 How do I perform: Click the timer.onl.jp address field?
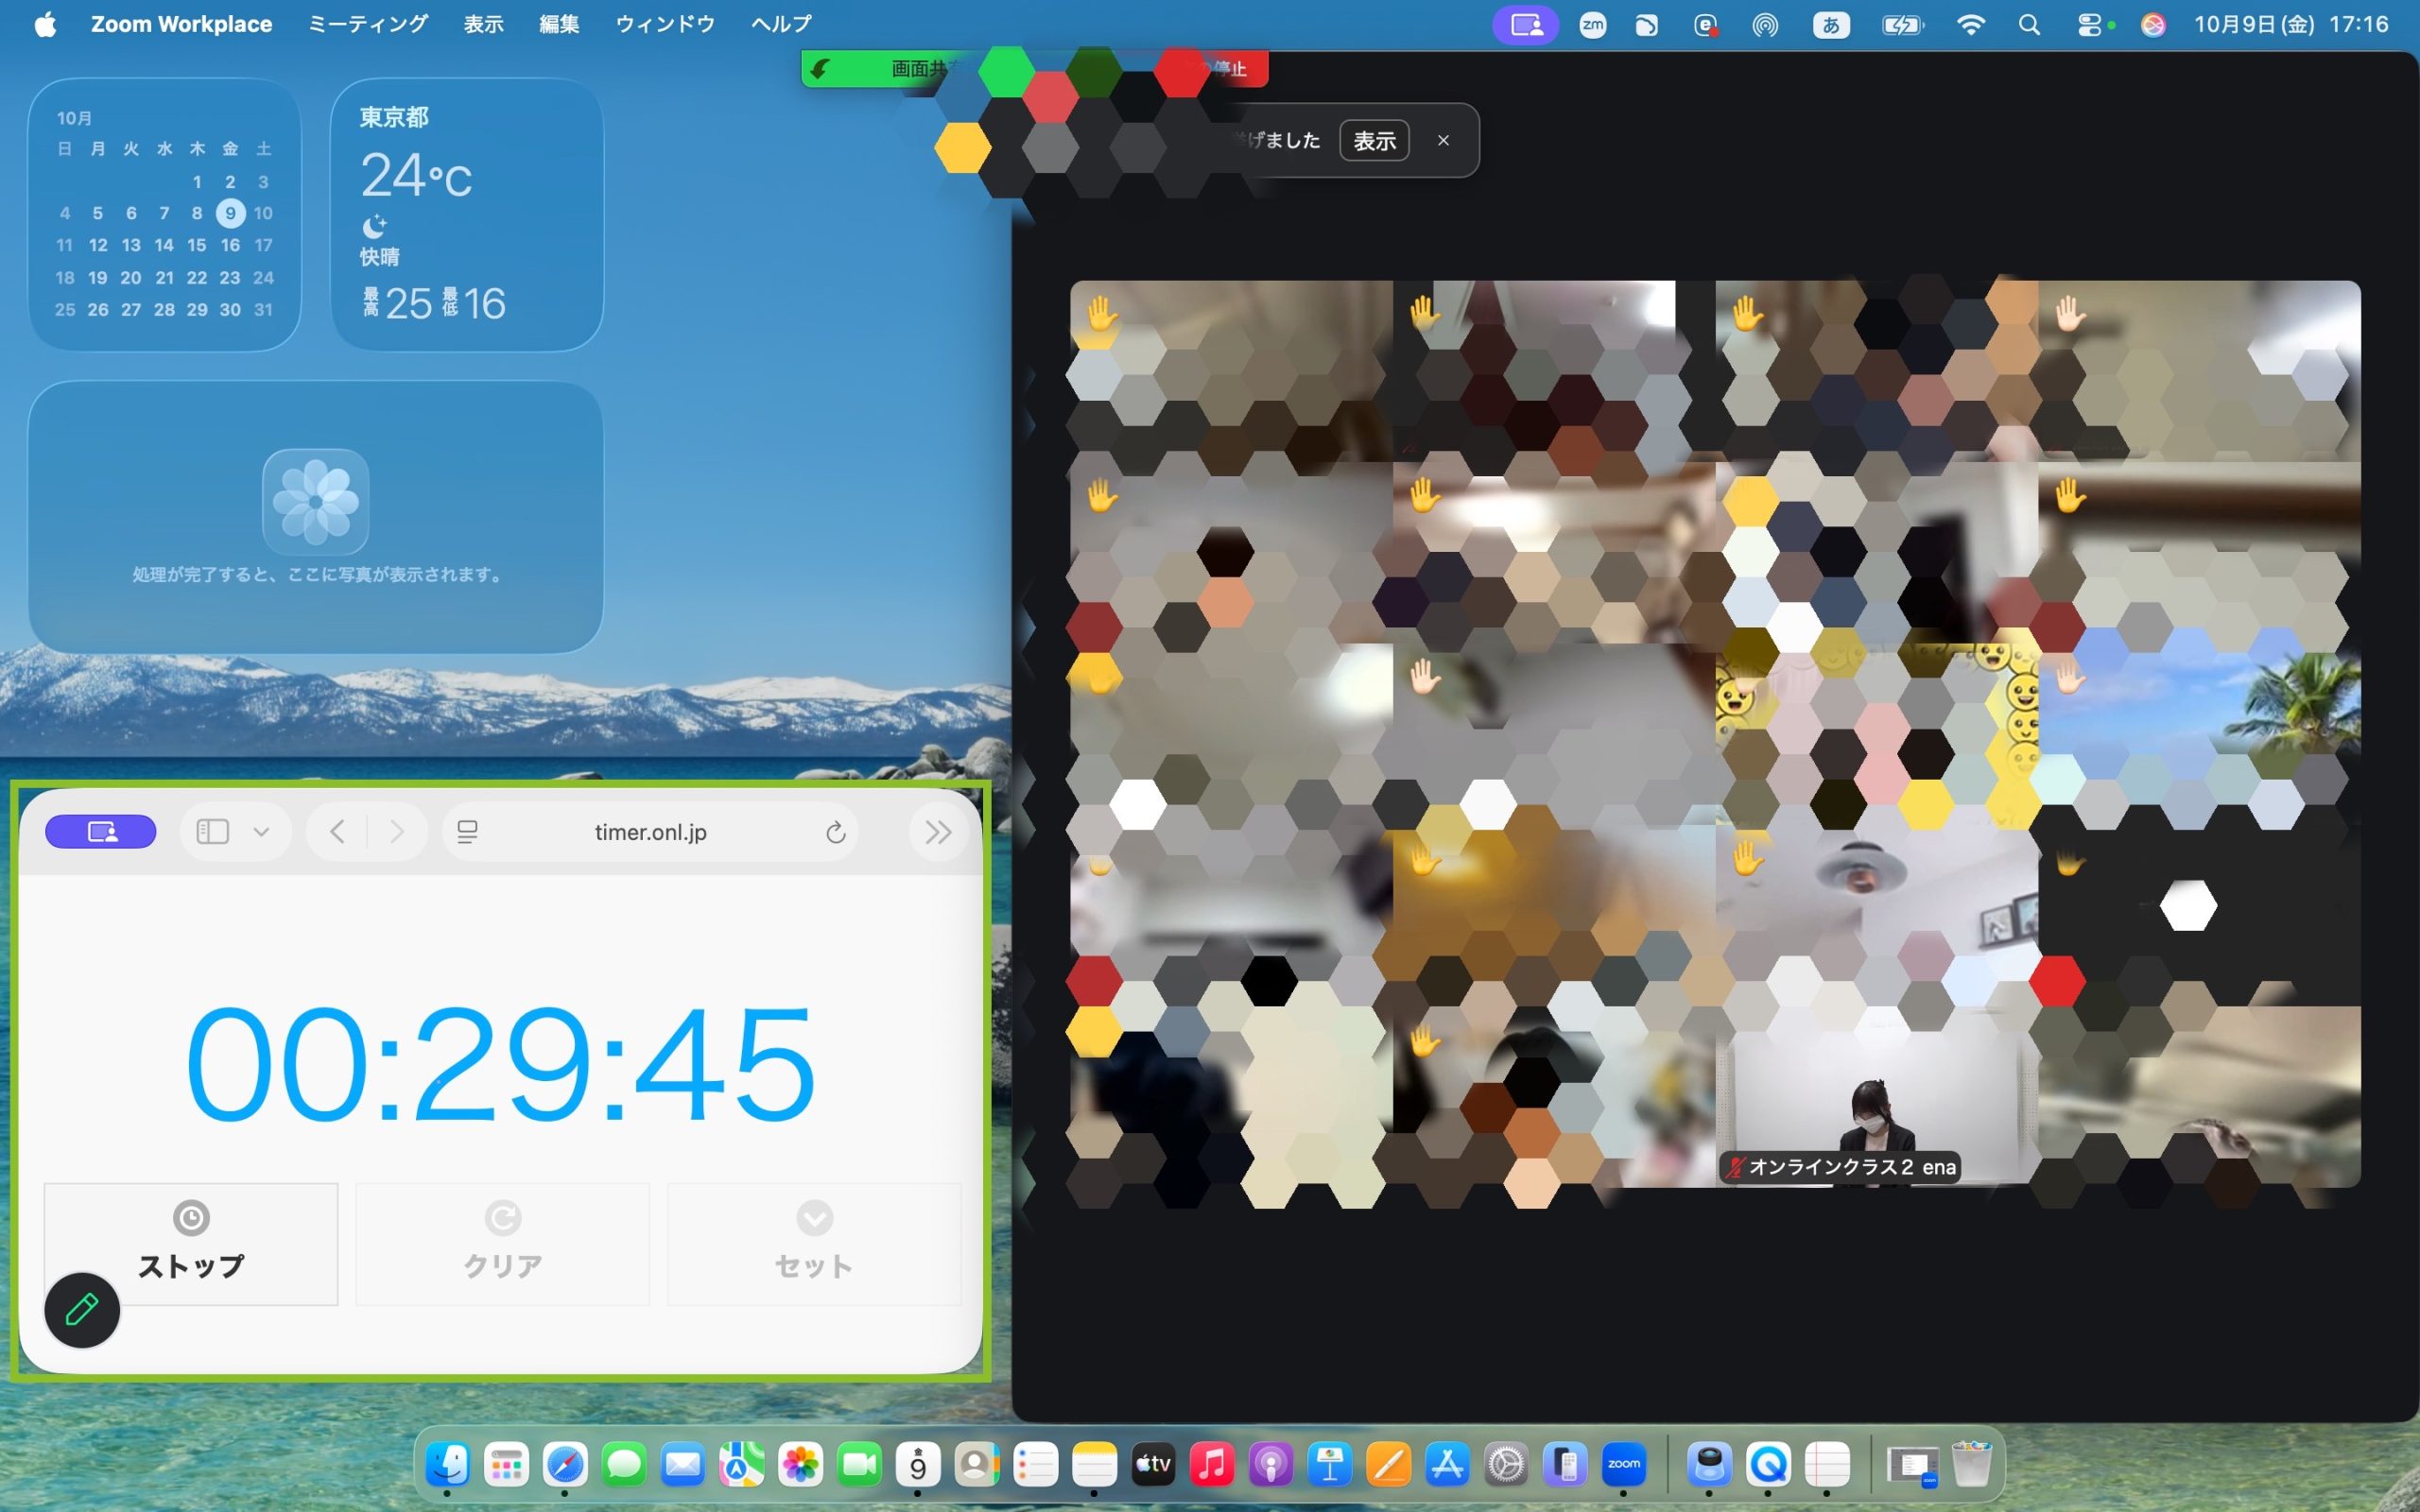[x=651, y=832]
